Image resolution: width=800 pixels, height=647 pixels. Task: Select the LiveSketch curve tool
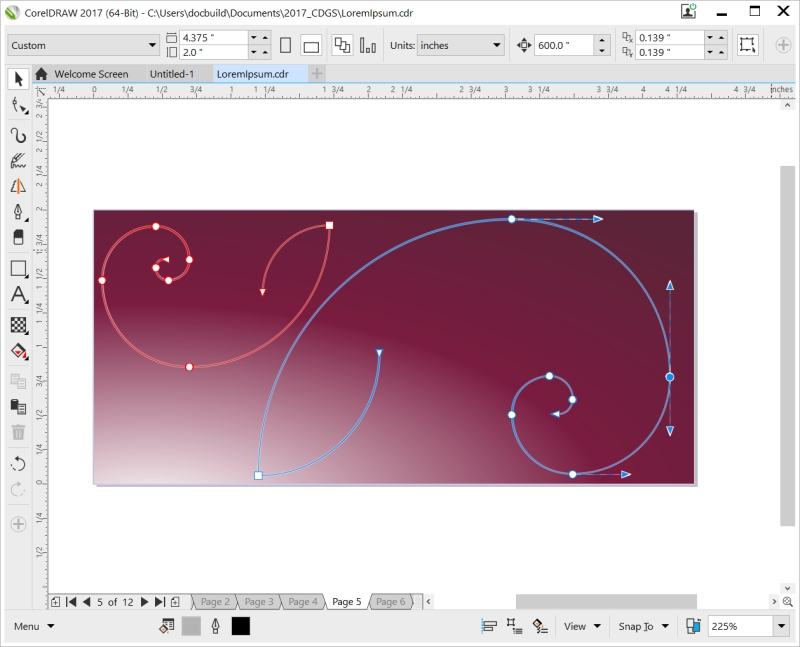point(18,135)
